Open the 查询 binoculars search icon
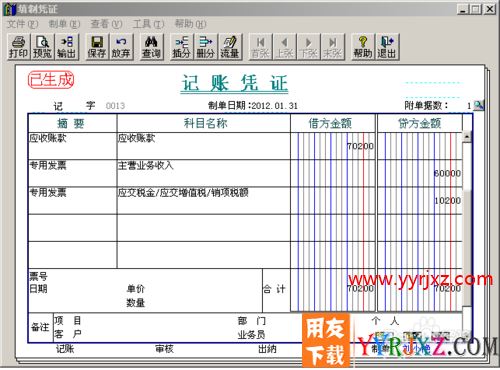This screenshot has height=370, width=500. click(152, 47)
